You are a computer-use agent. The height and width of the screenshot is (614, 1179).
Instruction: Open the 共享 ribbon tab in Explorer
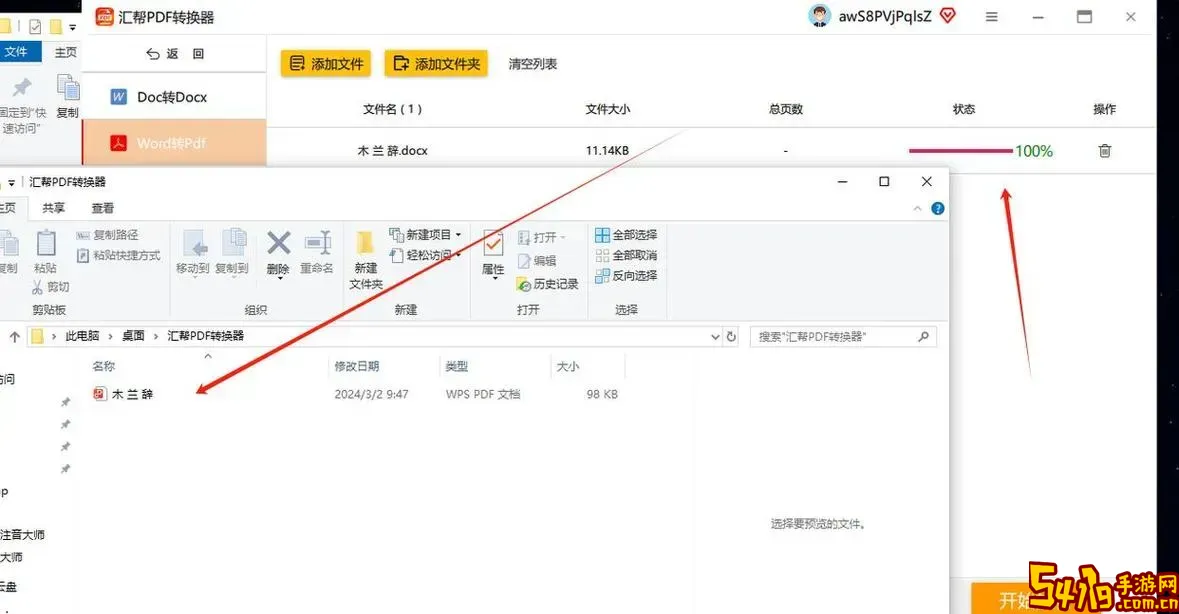pyautogui.click(x=53, y=208)
